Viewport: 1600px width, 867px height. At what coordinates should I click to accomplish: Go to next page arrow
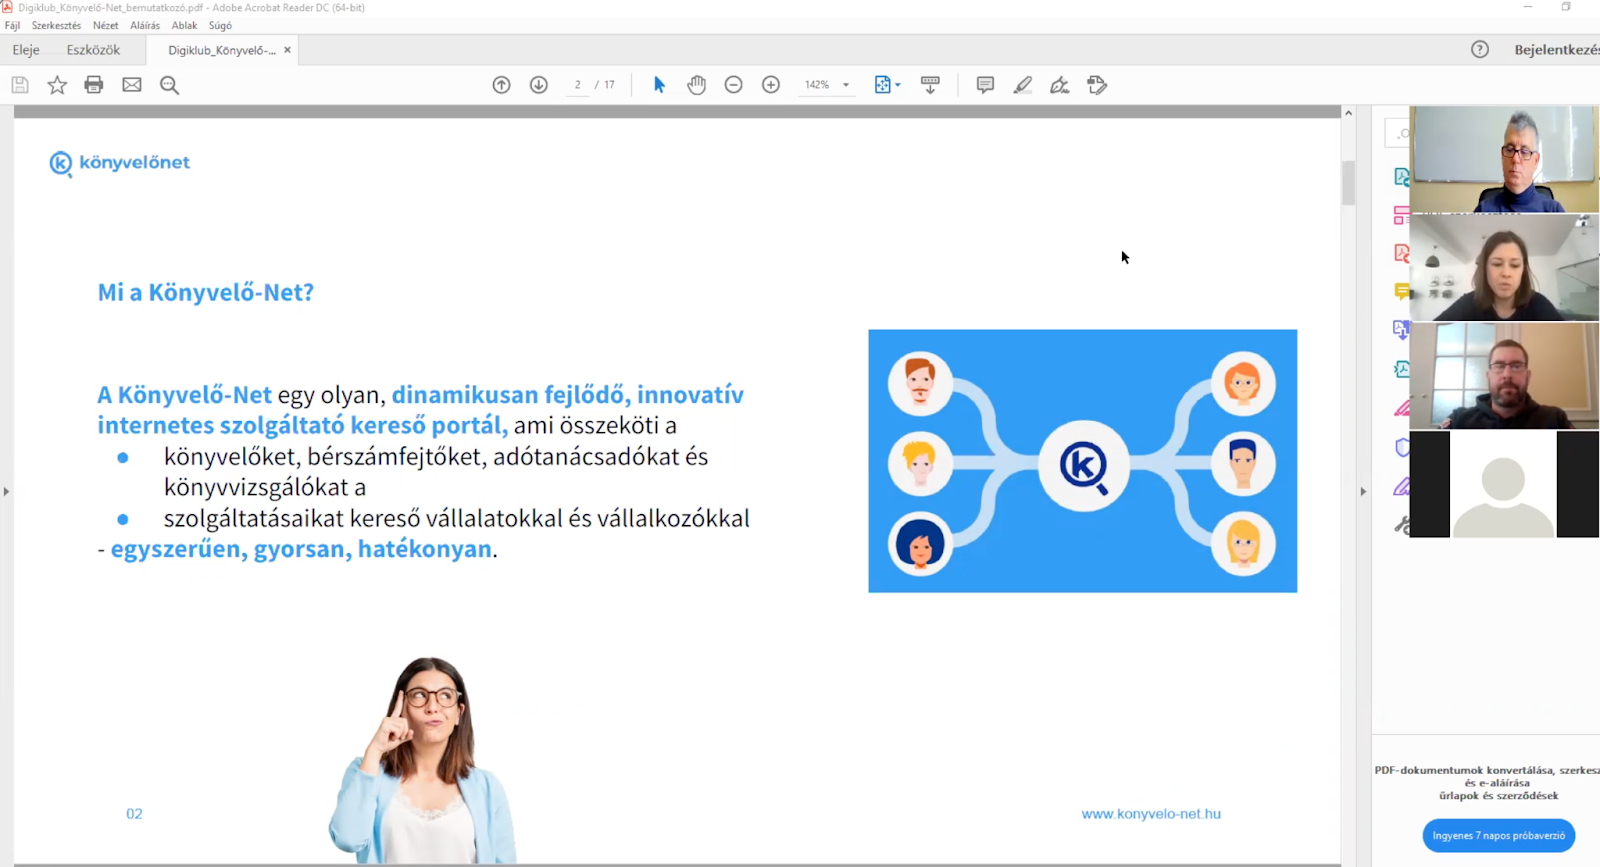point(539,85)
